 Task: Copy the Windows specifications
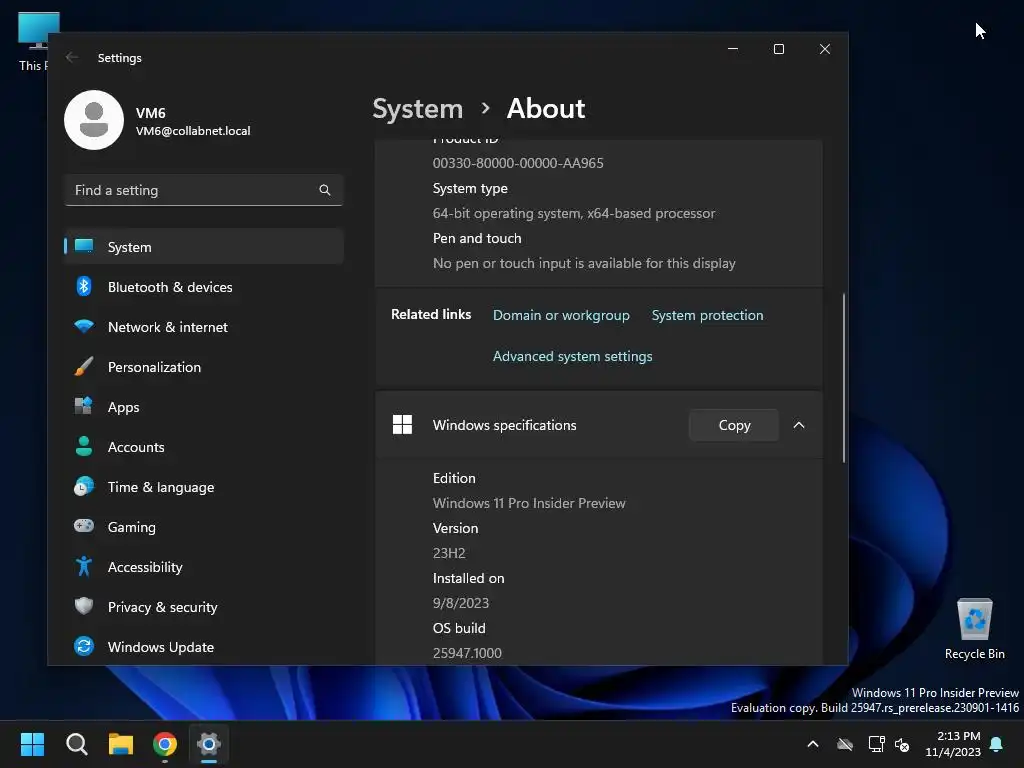coord(734,425)
